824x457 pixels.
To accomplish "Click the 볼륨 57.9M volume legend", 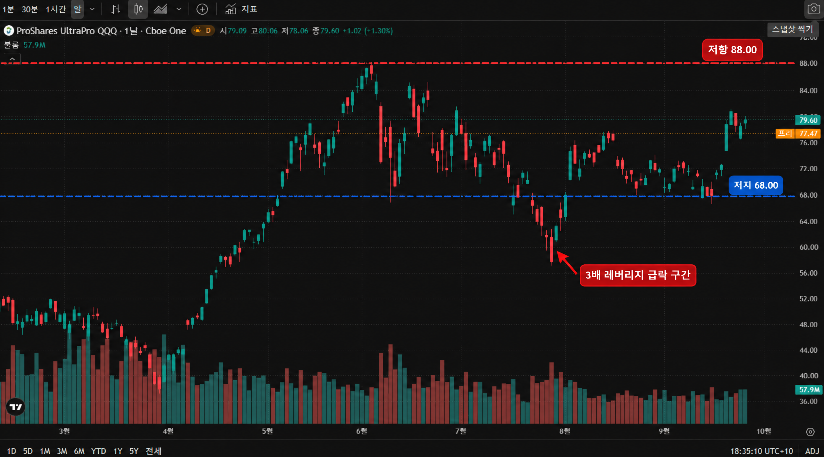I will [25, 45].
